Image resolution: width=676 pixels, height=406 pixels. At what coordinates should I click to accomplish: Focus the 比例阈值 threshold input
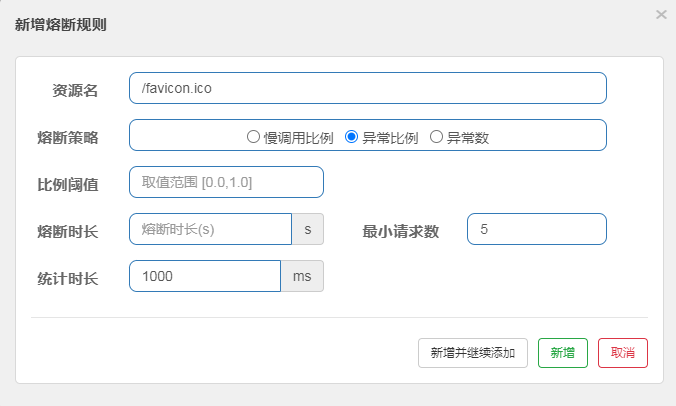(226, 182)
